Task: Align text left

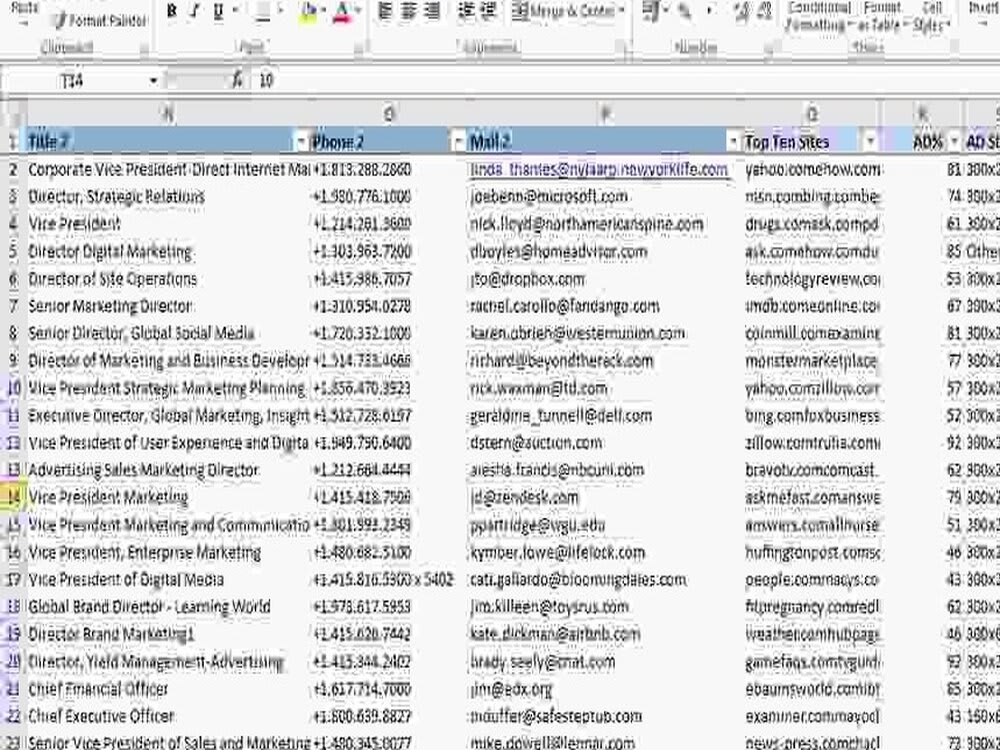Action: point(385,11)
